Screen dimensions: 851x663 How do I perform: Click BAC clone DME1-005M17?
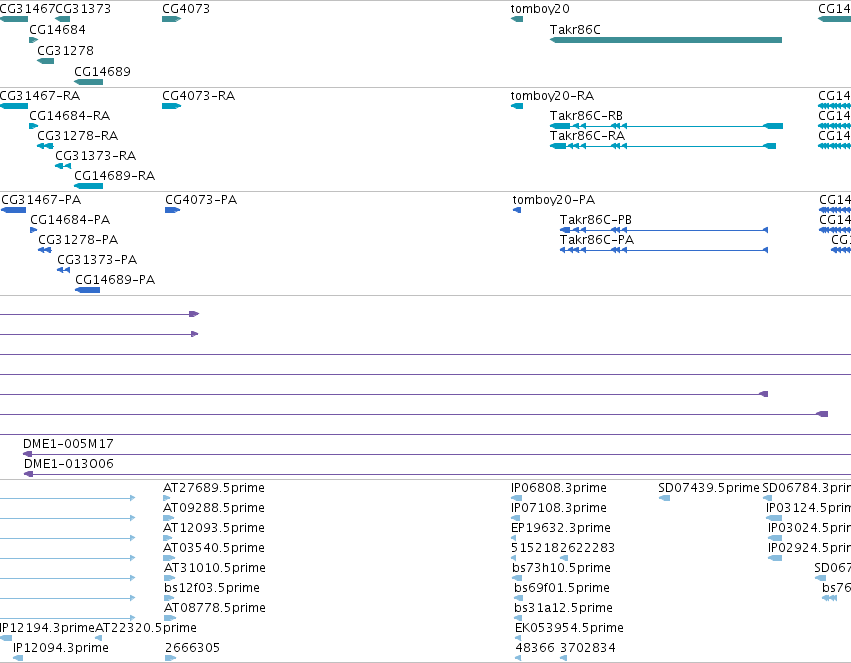tap(437, 454)
